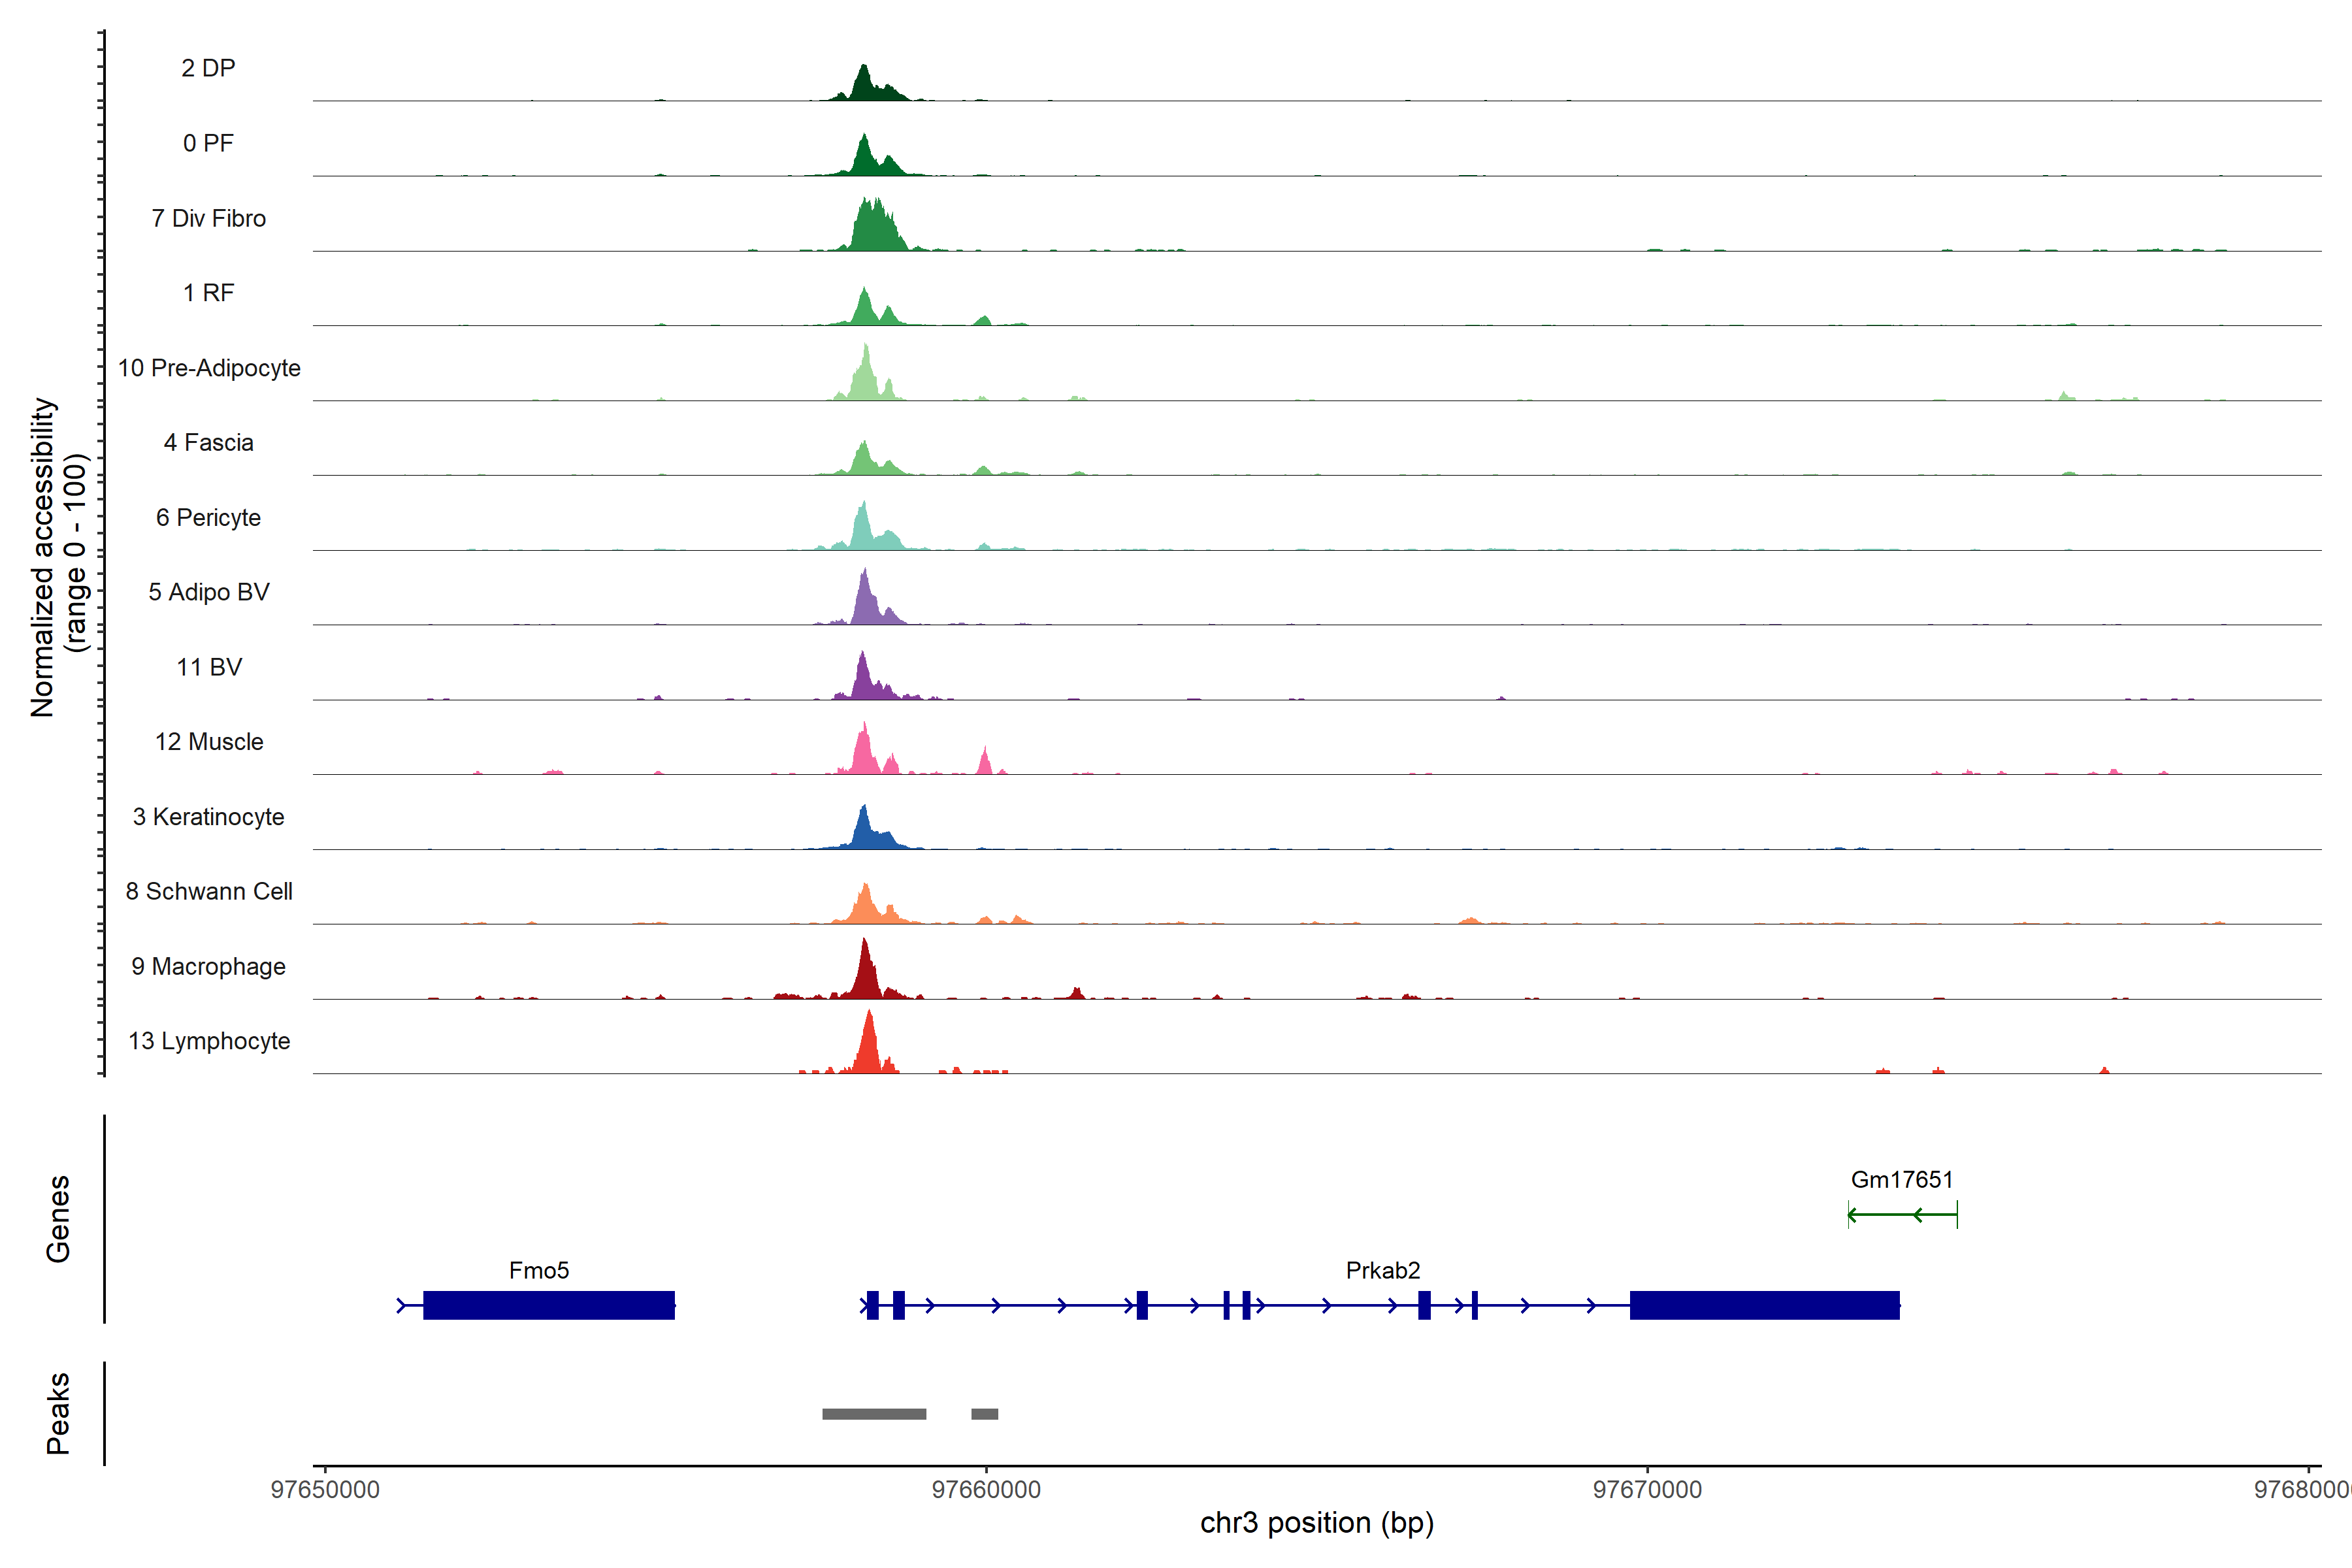
Task: Click the Gm17651 gene label
Action: (x=1901, y=1179)
